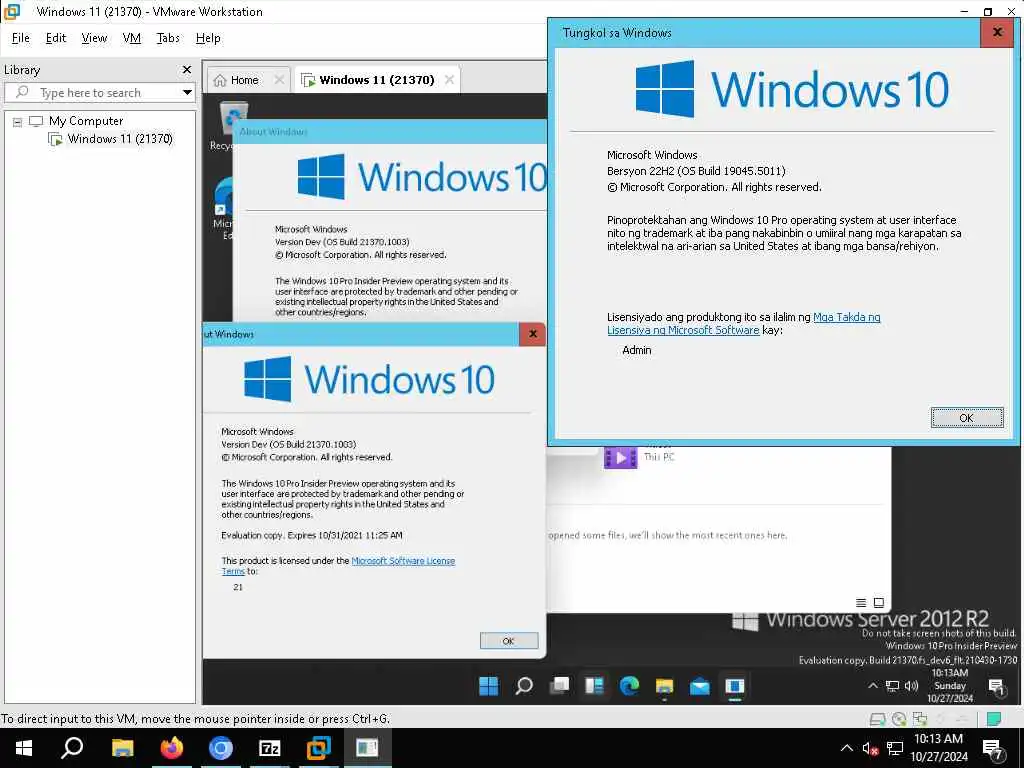Open File Explorer on guest taskbar
This screenshot has width=1024, height=768.
[664, 686]
